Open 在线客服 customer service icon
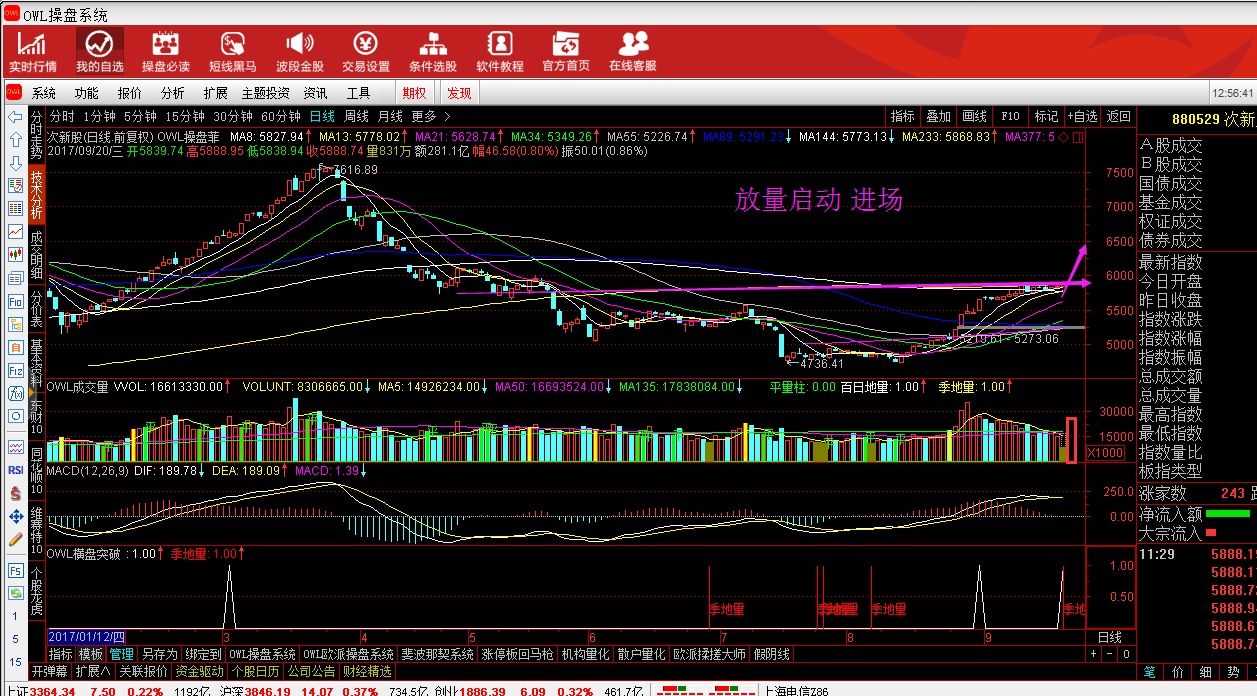 (x=633, y=52)
